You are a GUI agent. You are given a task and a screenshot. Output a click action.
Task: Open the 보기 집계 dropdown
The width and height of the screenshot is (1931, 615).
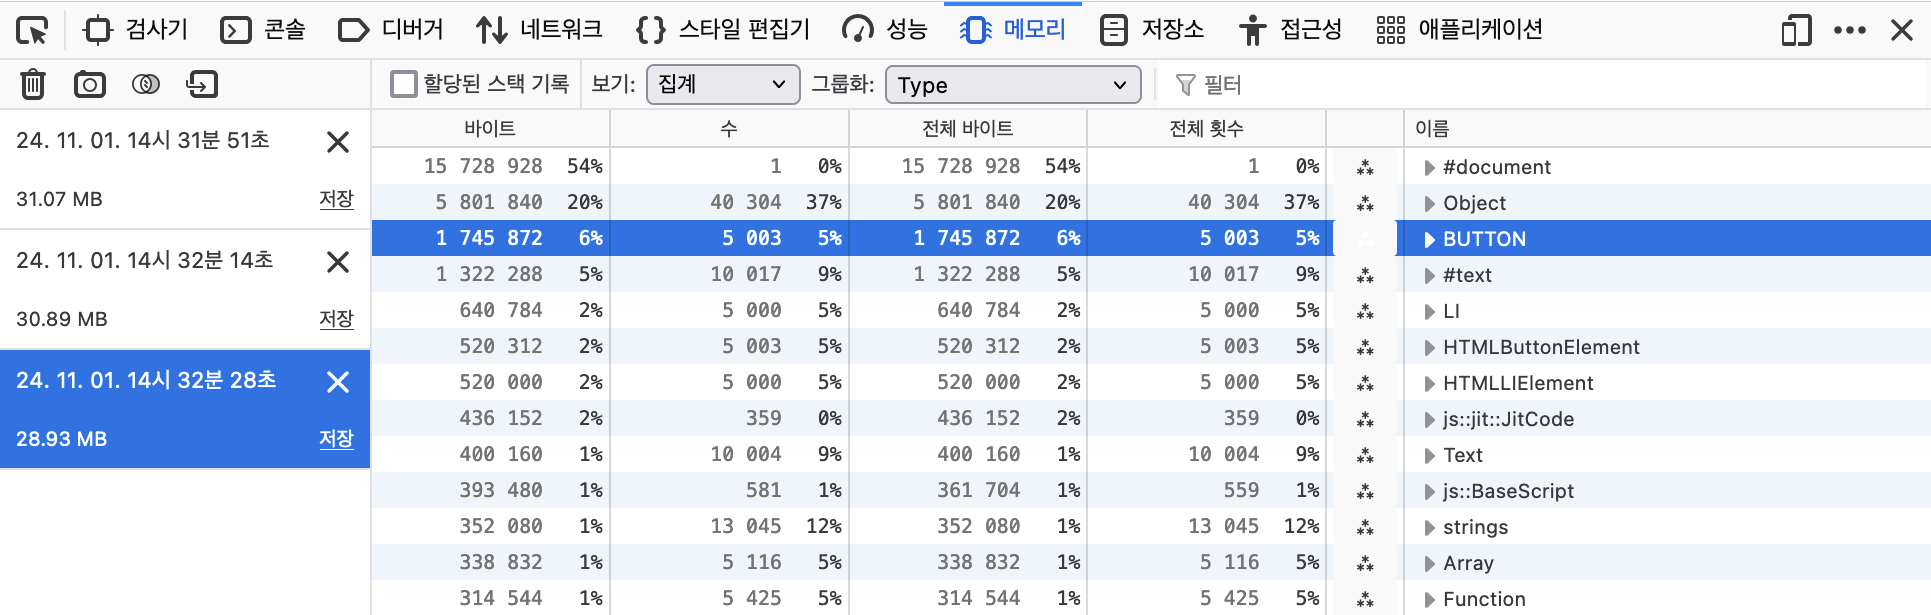click(723, 84)
